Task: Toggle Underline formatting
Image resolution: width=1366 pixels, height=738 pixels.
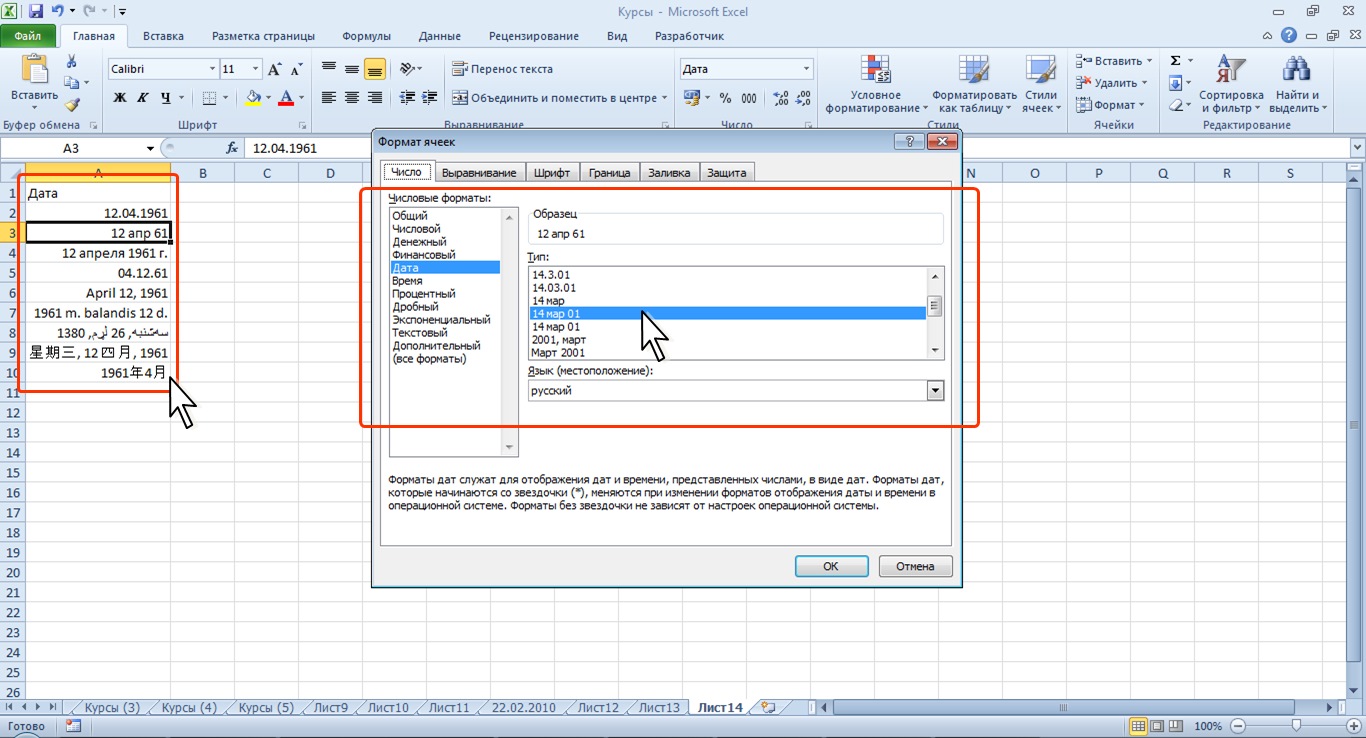Action: click(166, 98)
